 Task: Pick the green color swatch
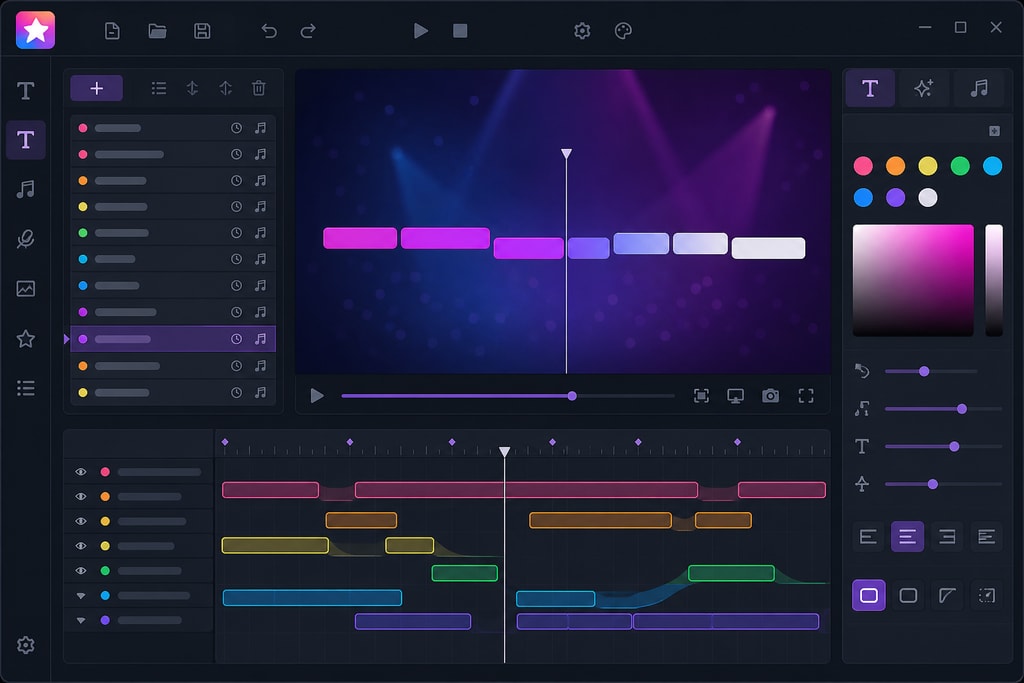tap(960, 166)
